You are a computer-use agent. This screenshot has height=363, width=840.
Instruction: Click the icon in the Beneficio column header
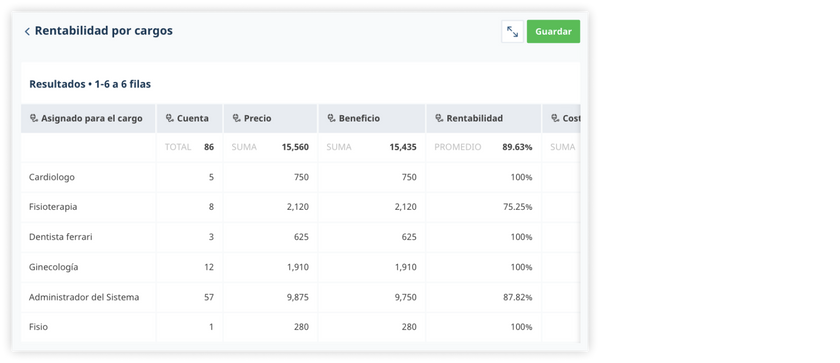pyautogui.click(x=332, y=118)
